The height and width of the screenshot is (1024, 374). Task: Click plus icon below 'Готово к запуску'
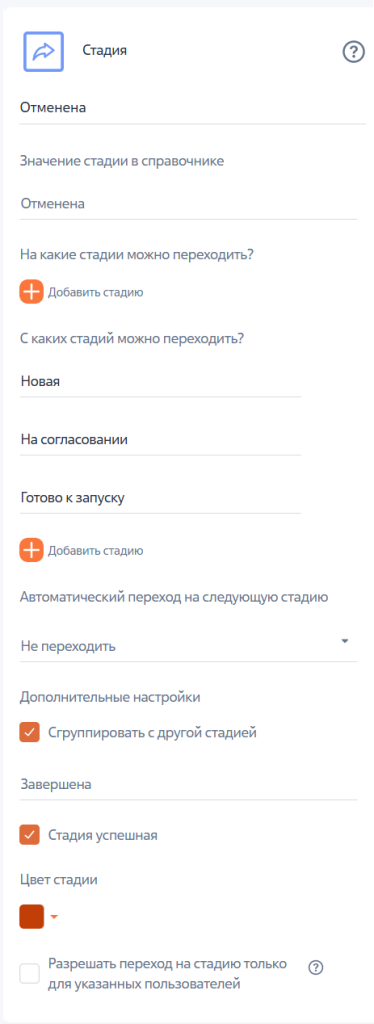coord(31,551)
